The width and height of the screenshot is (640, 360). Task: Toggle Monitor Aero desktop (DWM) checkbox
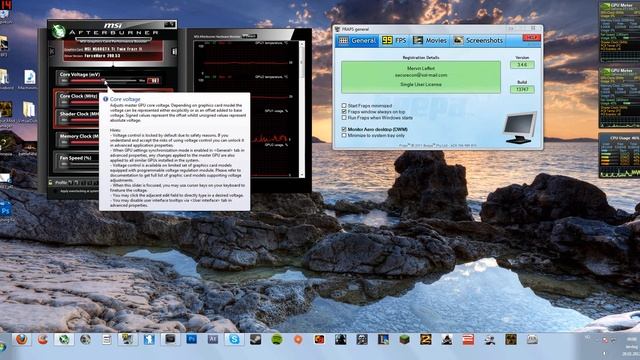(x=344, y=129)
